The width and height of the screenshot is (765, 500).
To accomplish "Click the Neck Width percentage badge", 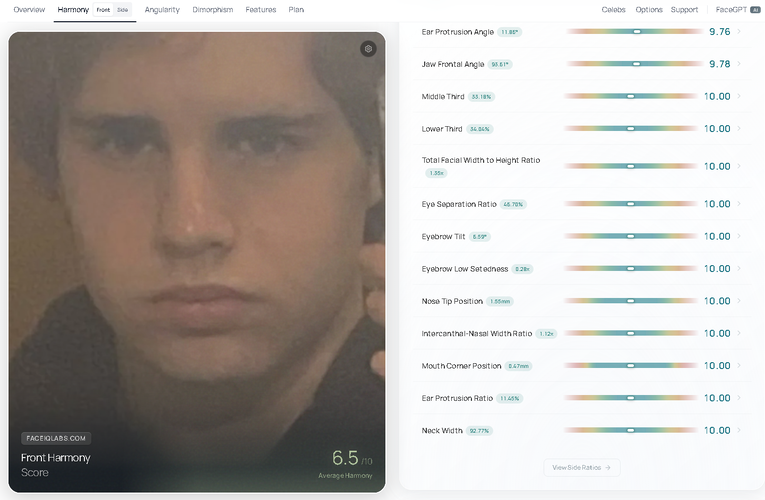I will click(479, 431).
